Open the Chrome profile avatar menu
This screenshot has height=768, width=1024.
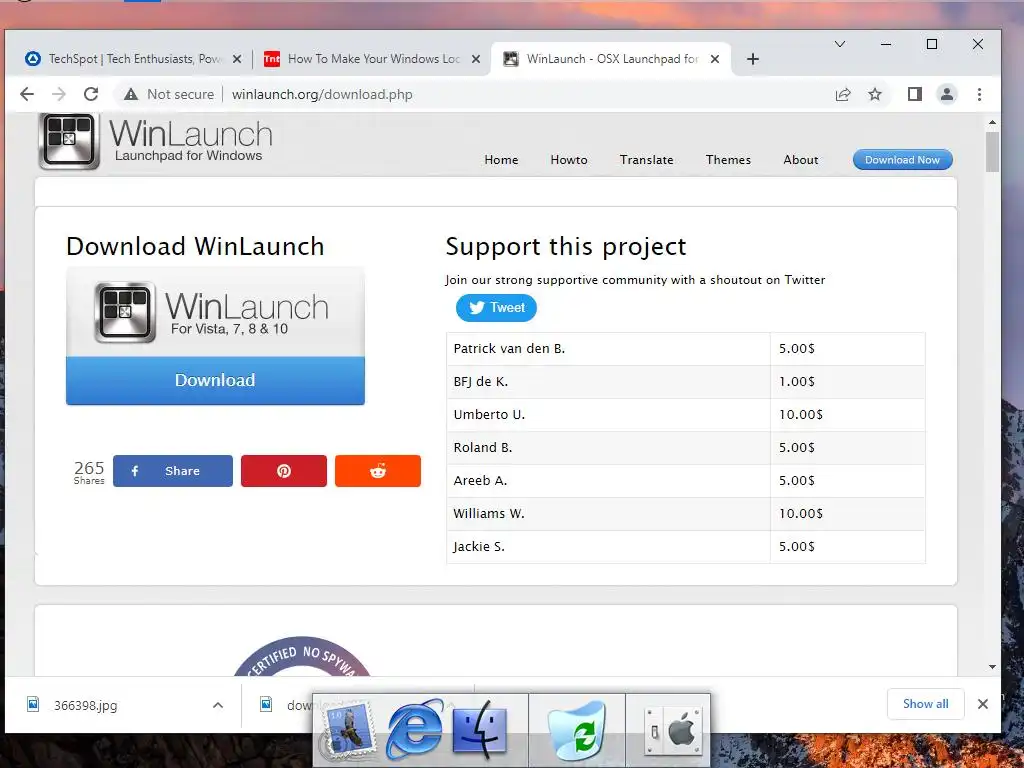[947, 94]
